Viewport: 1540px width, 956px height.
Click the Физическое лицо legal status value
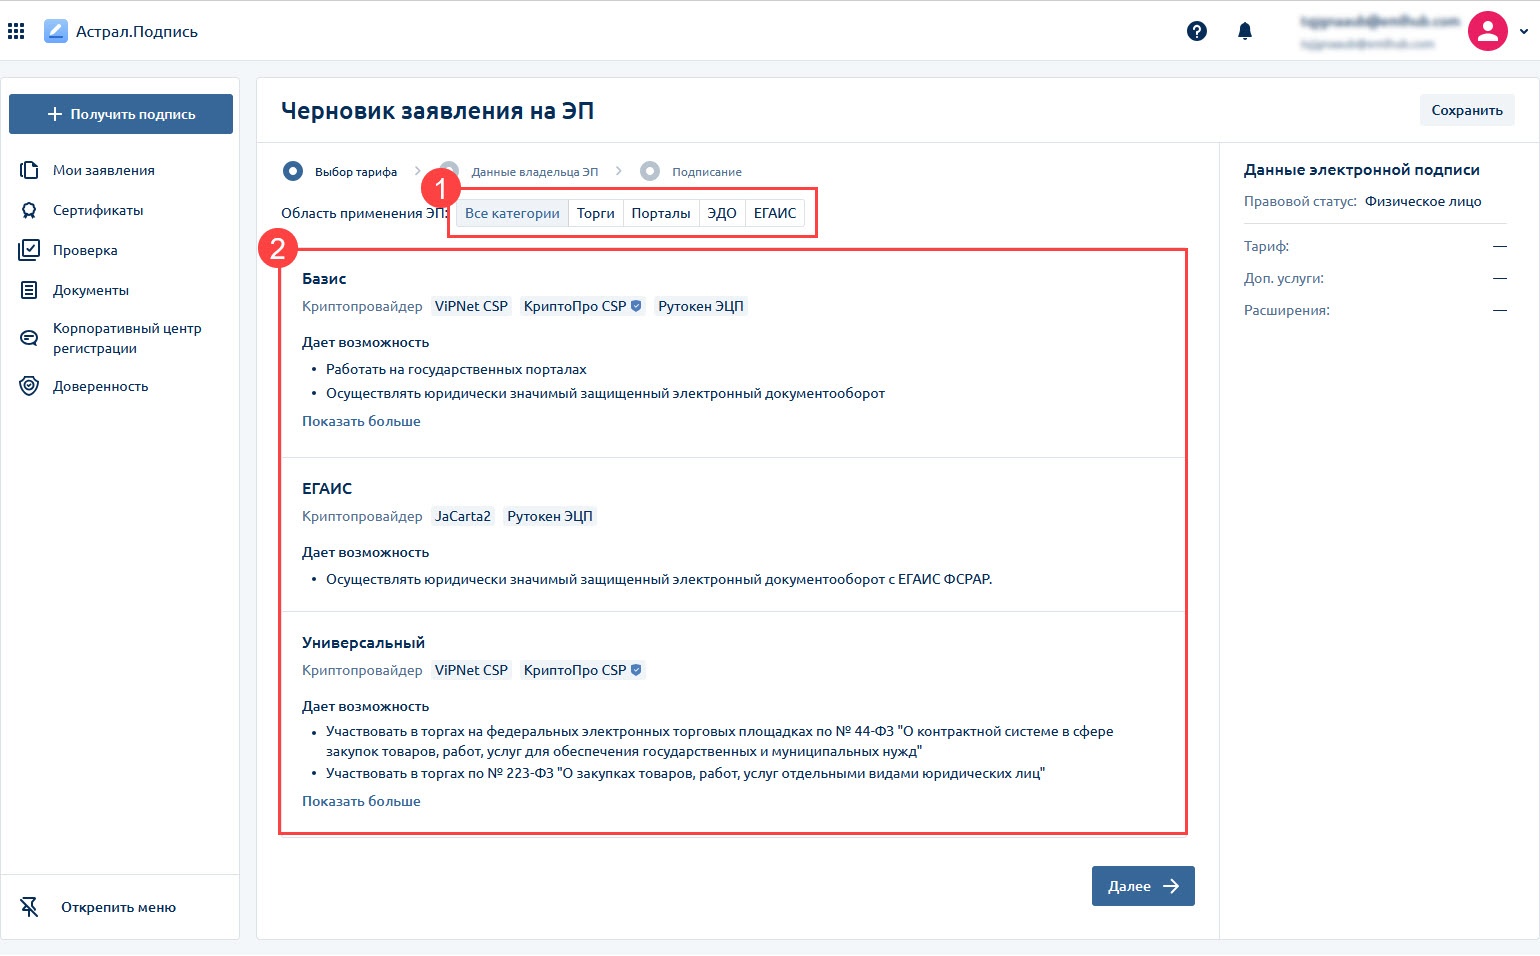1423,201
